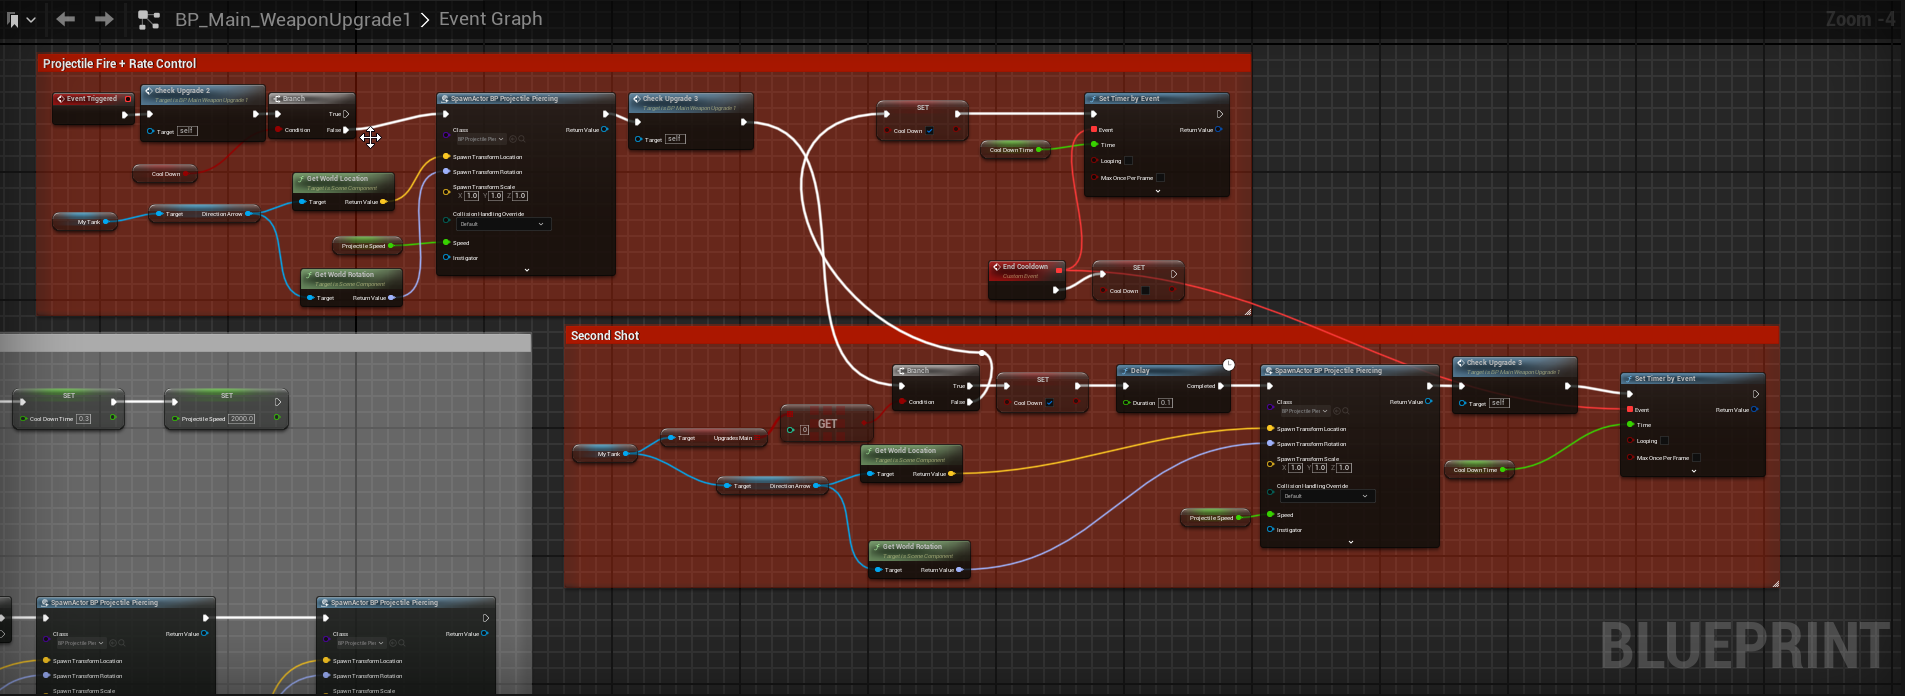Click Speed pin on Second Shot SpawnActor
The width and height of the screenshot is (1905, 696).
pyautogui.click(x=1270, y=515)
